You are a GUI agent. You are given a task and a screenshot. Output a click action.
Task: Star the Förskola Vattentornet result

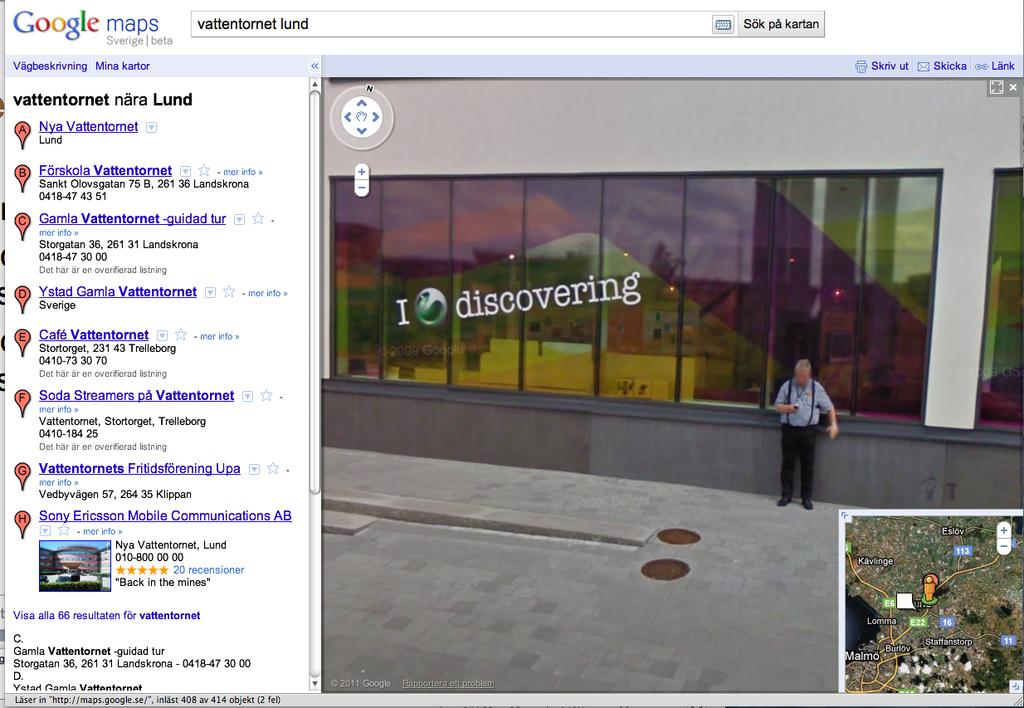coord(204,170)
